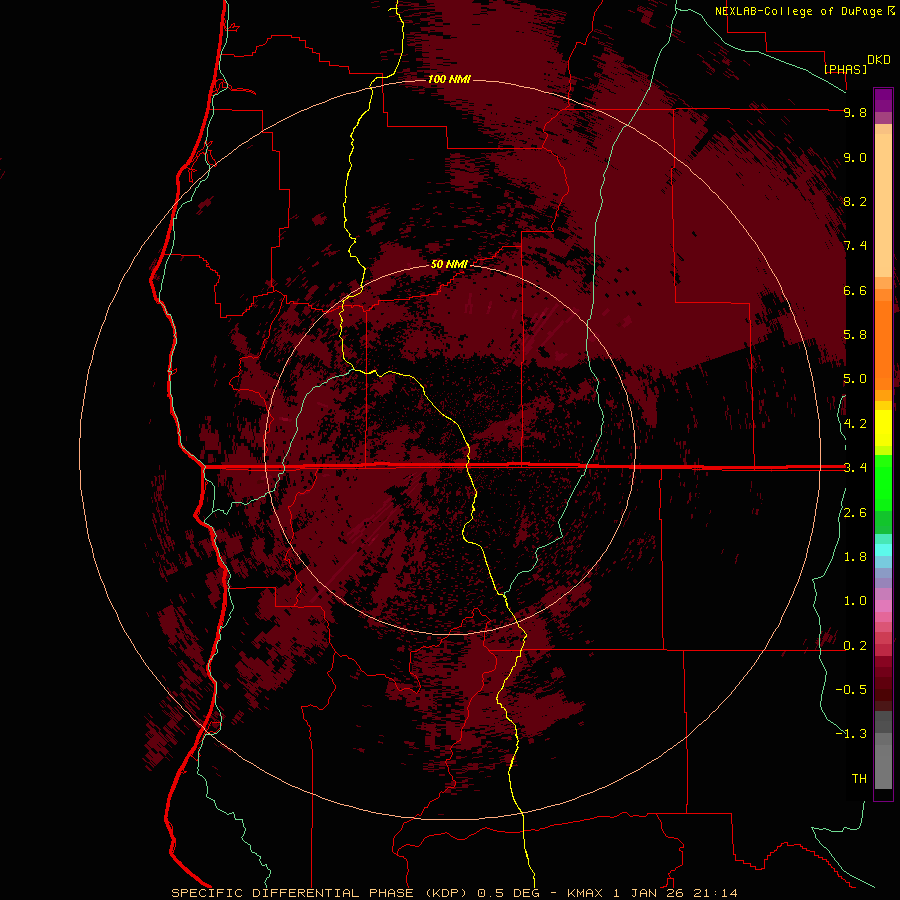Click the 8.2 value on the scale
The height and width of the screenshot is (900, 900).
pyautogui.click(x=855, y=201)
